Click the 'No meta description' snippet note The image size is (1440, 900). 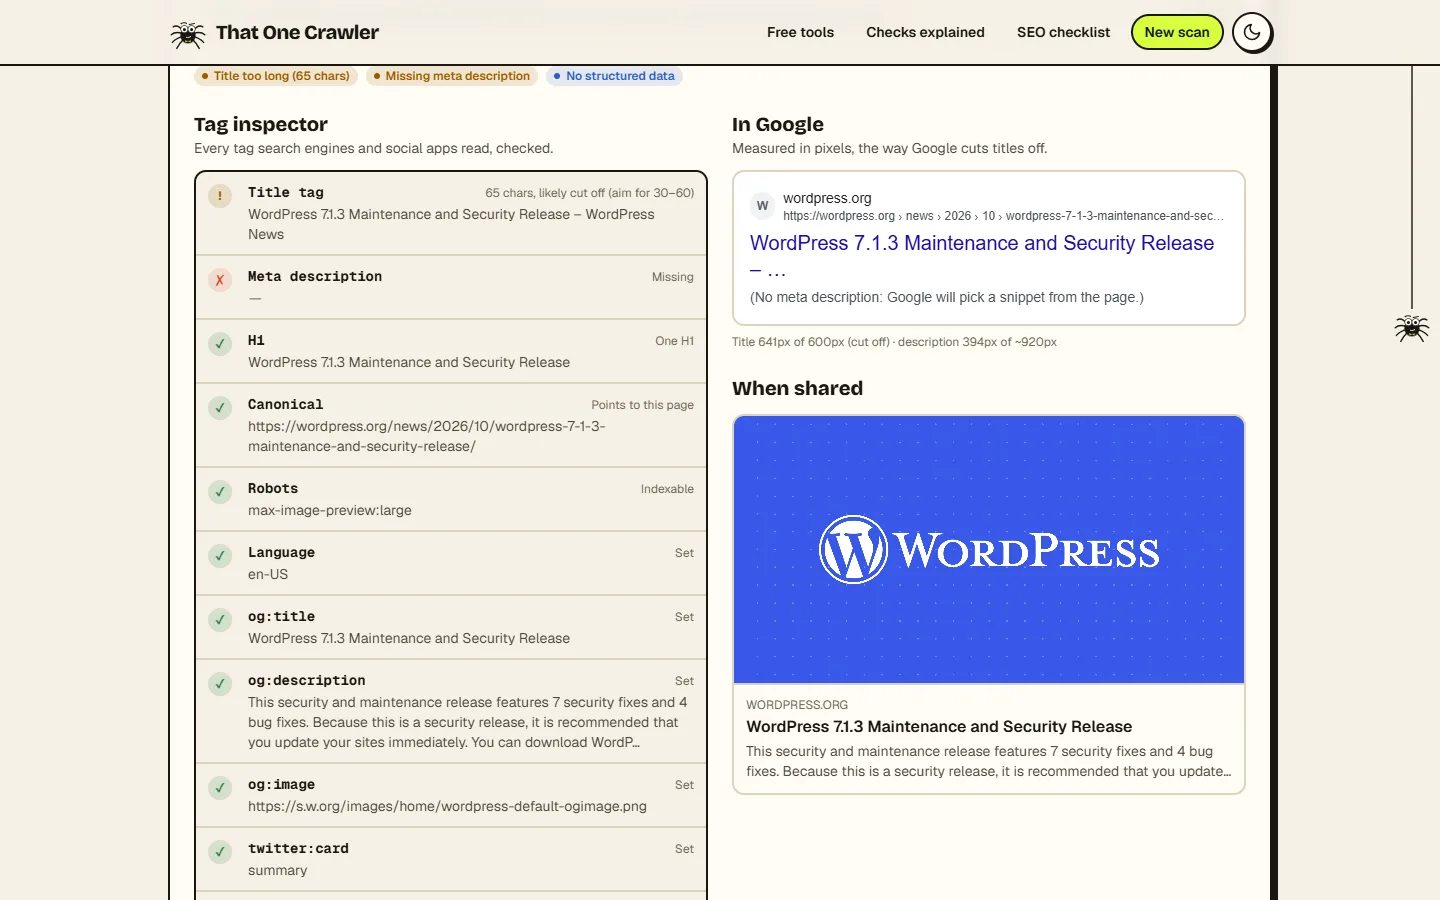(947, 297)
